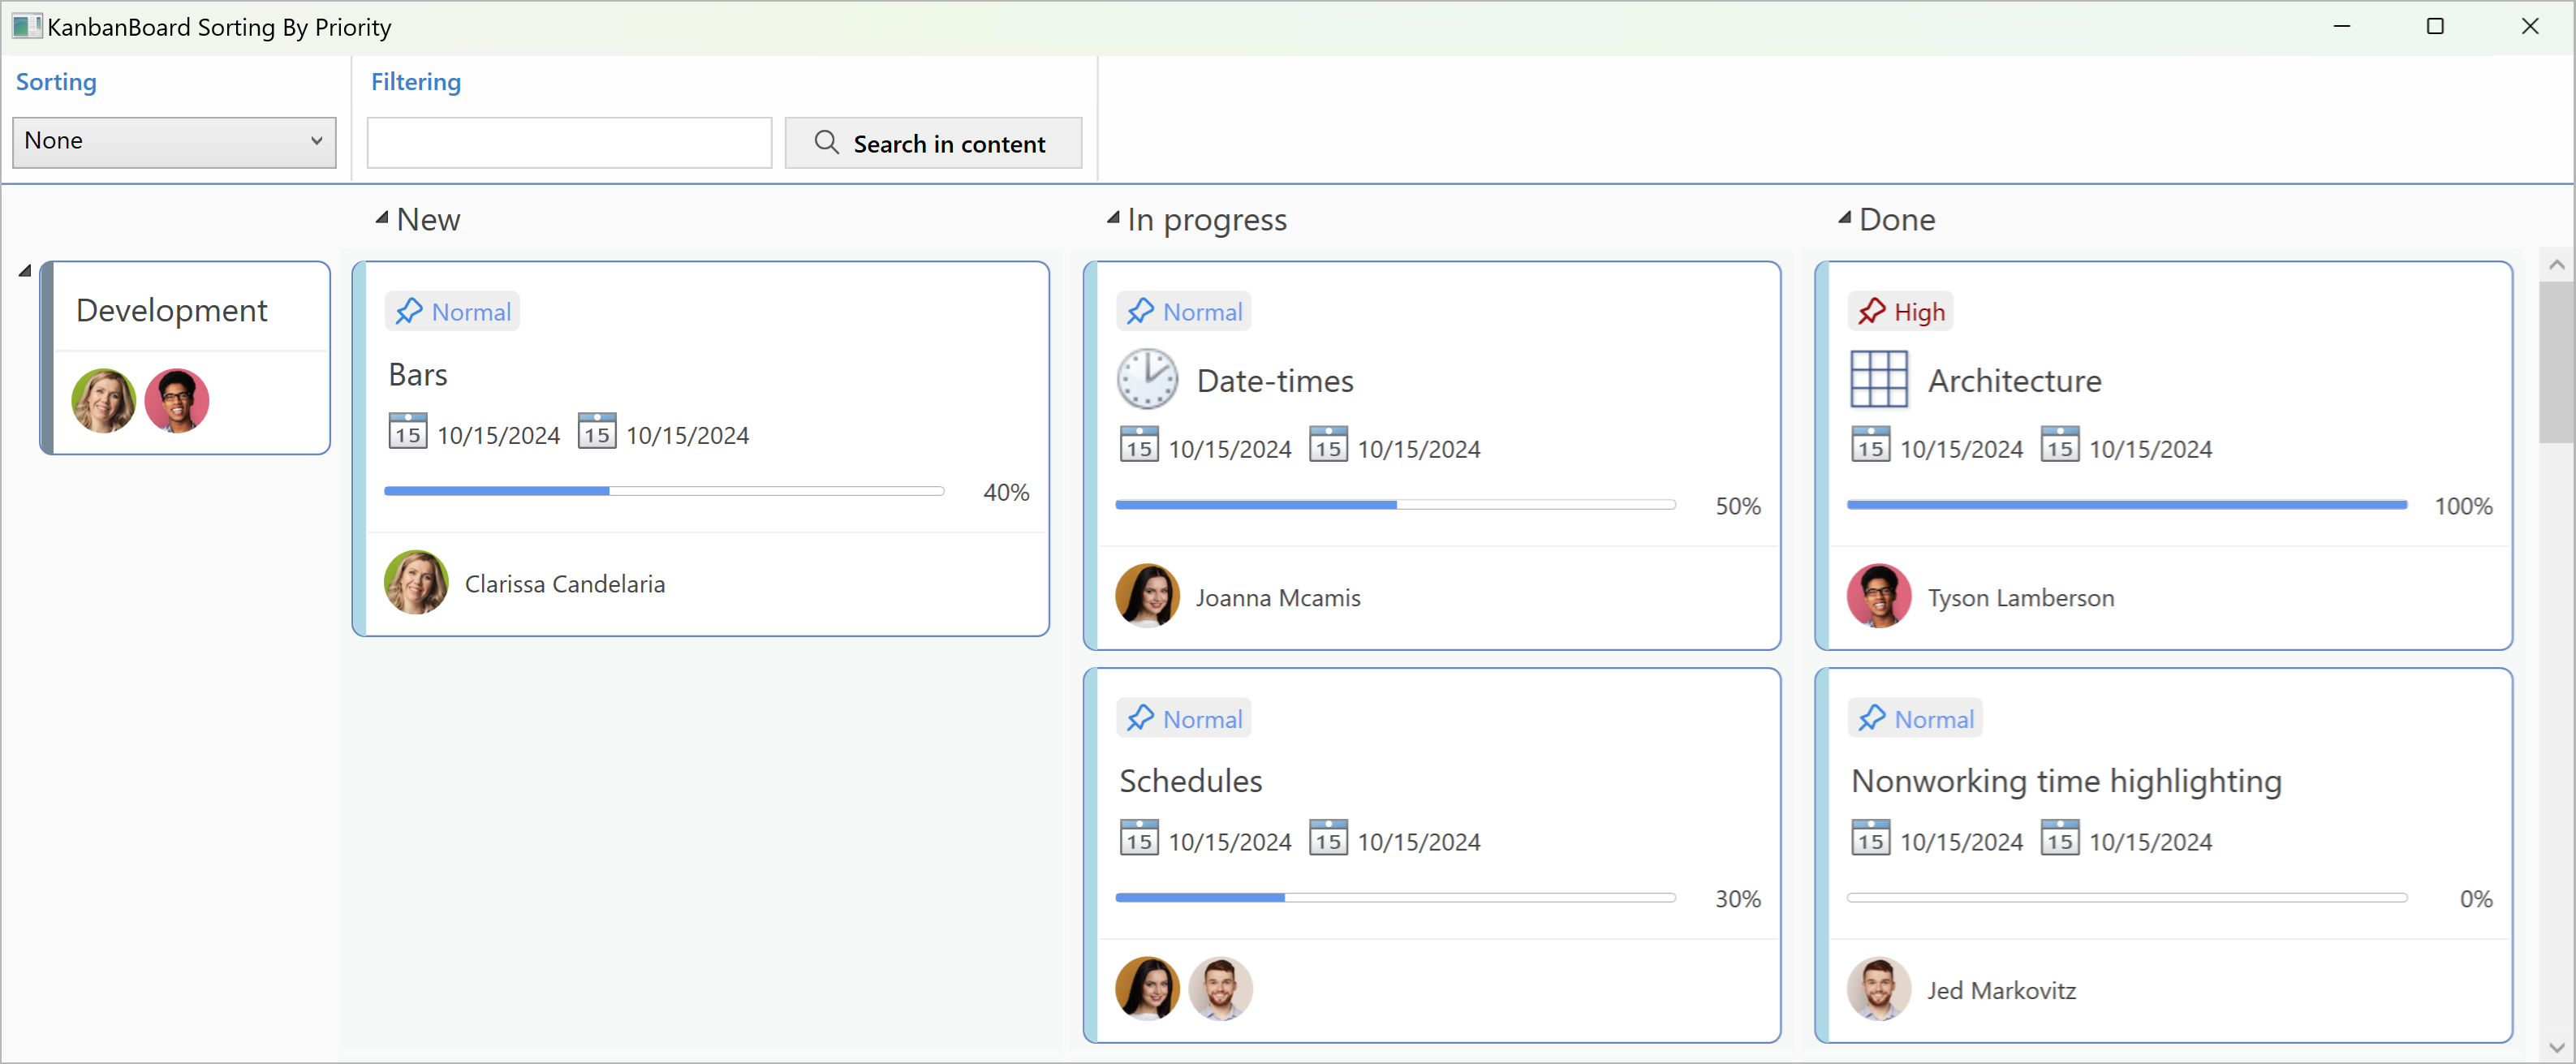Image resolution: width=2576 pixels, height=1064 pixels.
Task: Click the progress bar on the Schedules card
Action: click(1395, 897)
